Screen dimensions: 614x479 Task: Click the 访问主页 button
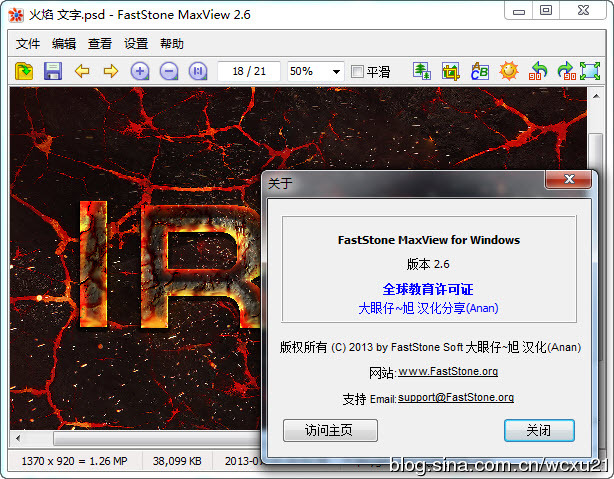(330, 430)
